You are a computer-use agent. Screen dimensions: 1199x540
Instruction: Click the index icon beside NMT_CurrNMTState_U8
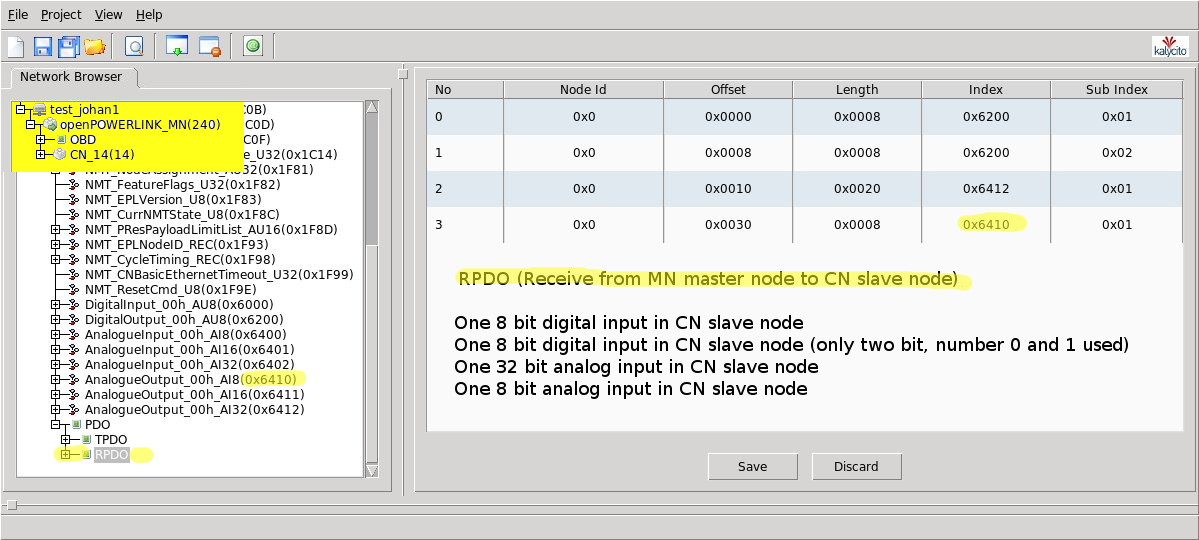pyautogui.click(x=74, y=214)
